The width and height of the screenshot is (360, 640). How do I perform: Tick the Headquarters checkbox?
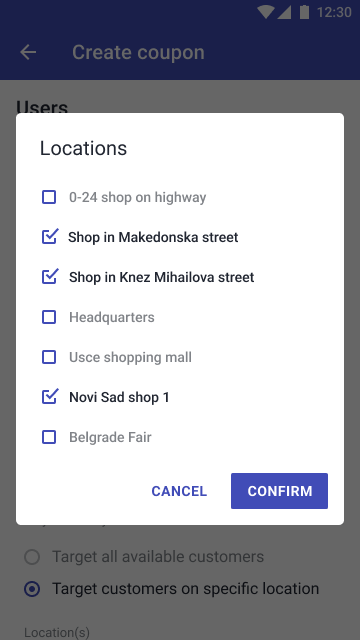(x=49, y=317)
